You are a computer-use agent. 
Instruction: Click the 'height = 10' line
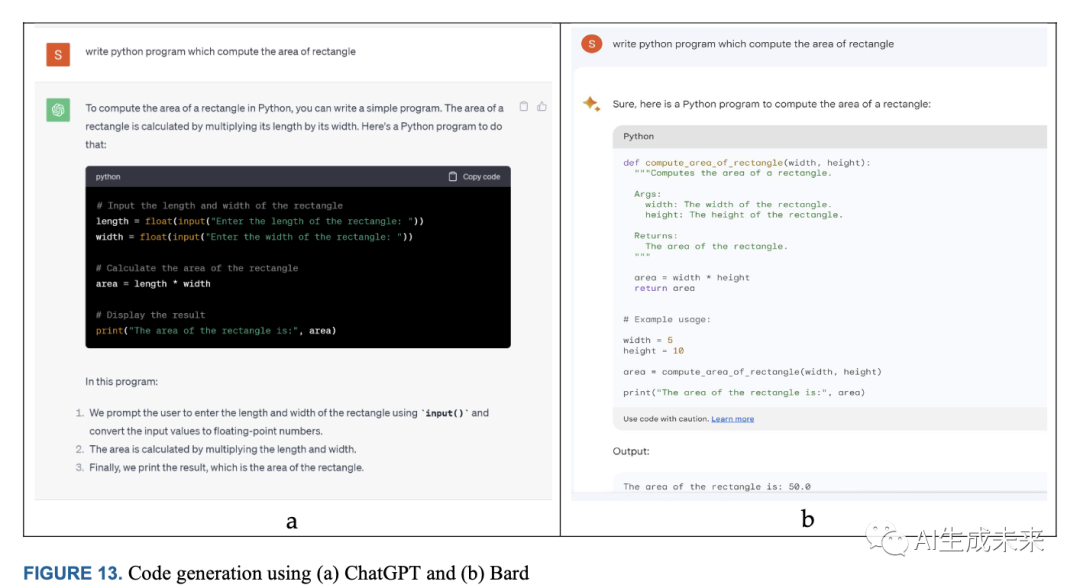(x=653, y=350)
